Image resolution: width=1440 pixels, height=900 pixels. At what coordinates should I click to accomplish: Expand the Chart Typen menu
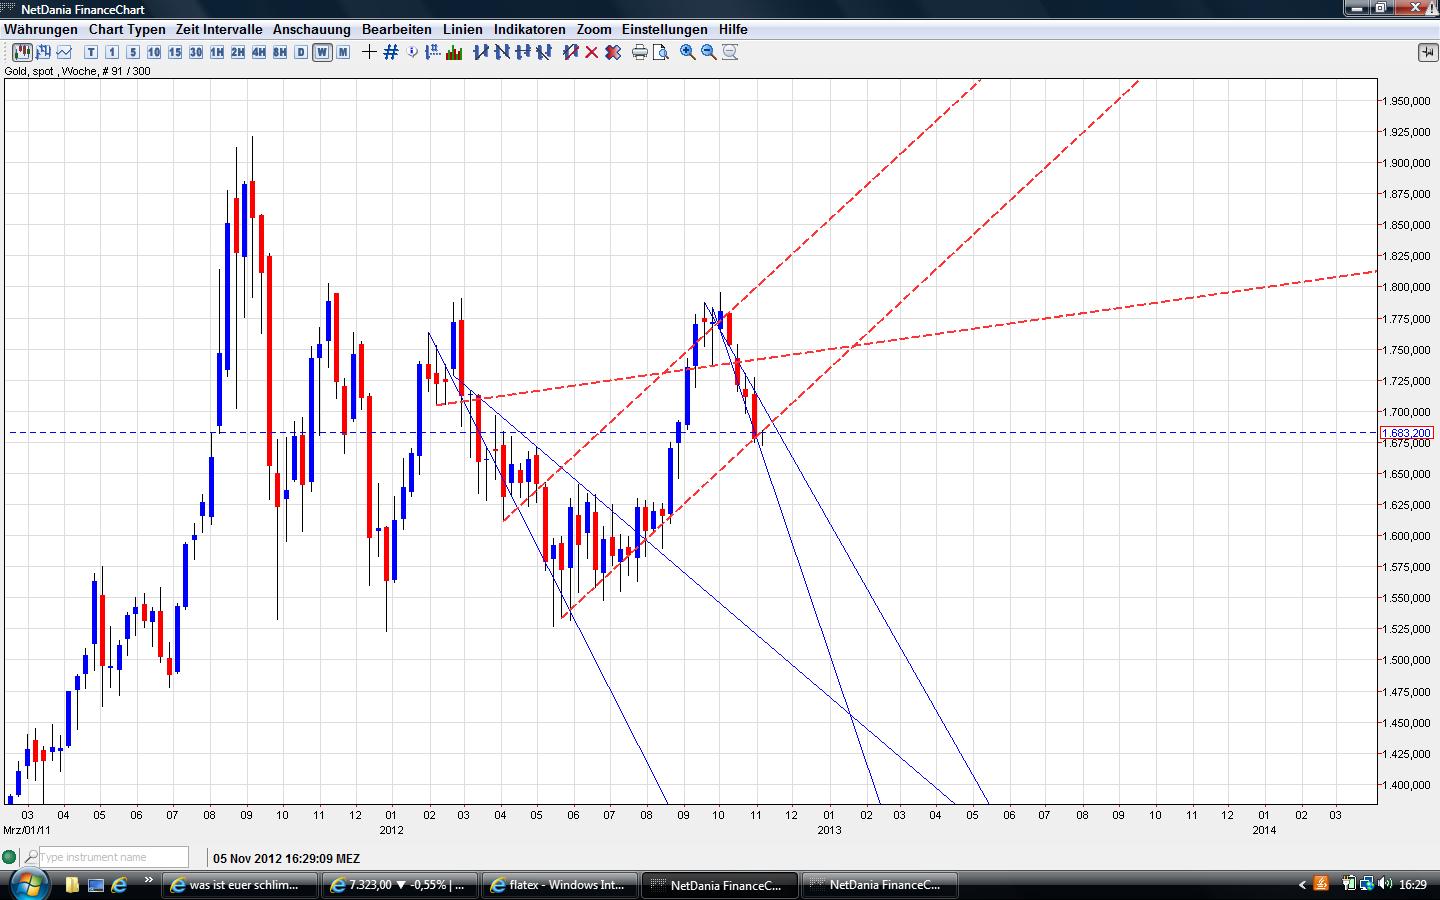127,30
